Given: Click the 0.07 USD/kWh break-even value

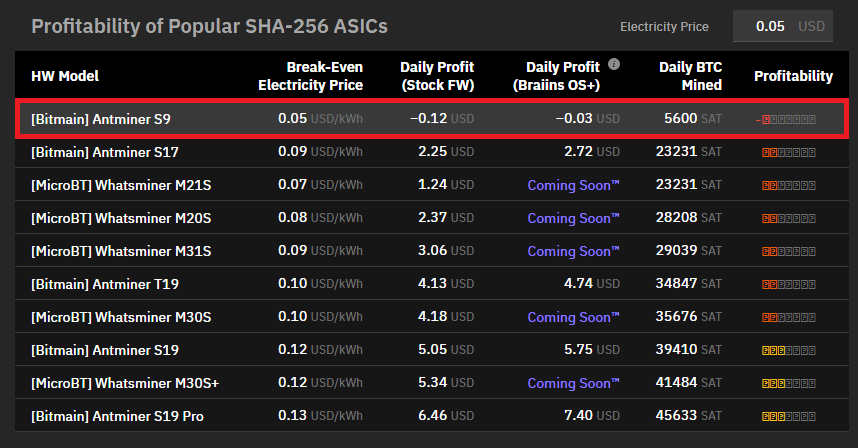Looking at the screenshot, I should [320, 184].
